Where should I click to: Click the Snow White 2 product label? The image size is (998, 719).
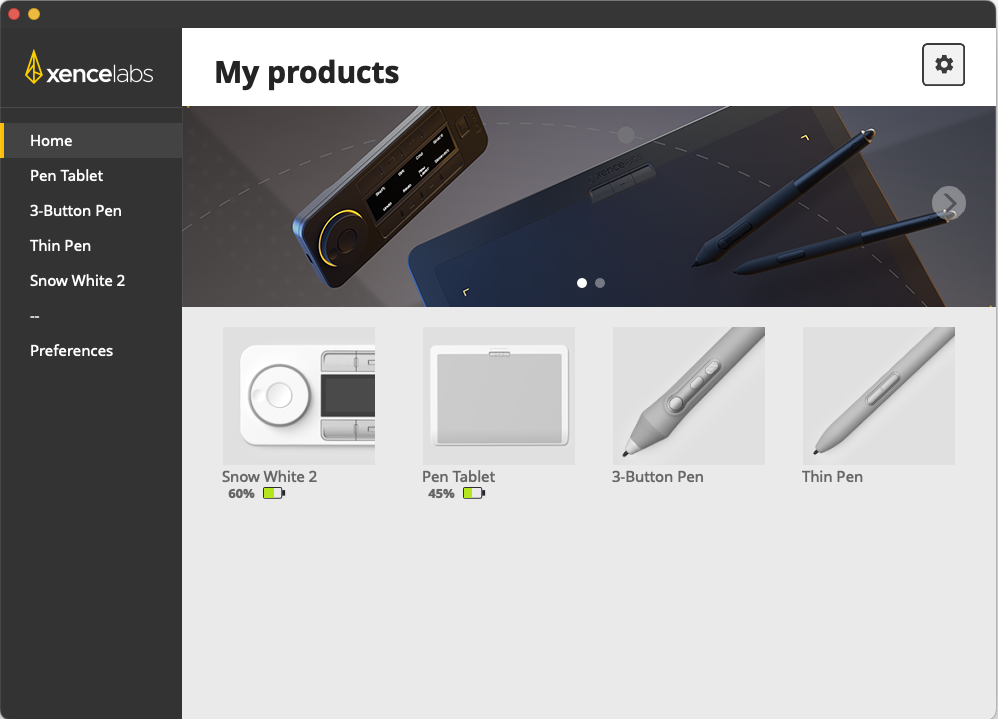pyautogui.click(x=269, y=477)
